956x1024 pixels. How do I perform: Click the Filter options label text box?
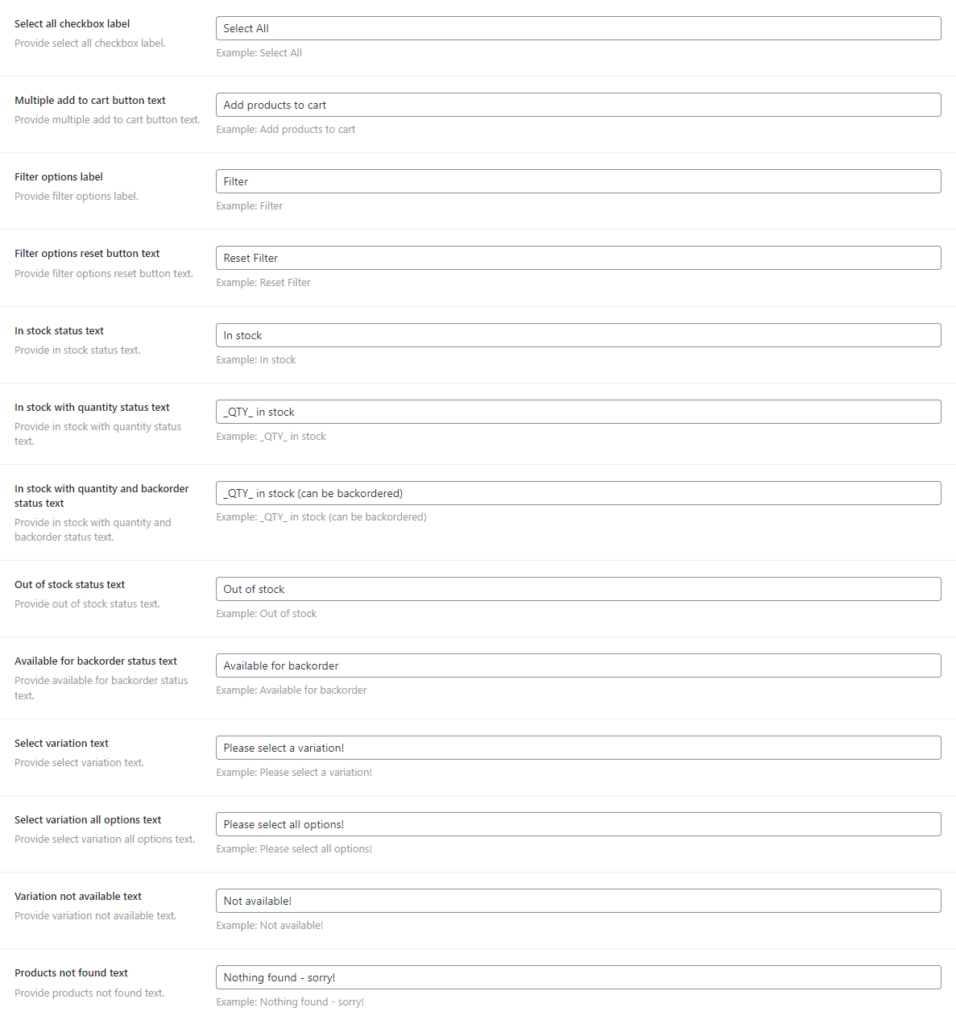point(578,181)
